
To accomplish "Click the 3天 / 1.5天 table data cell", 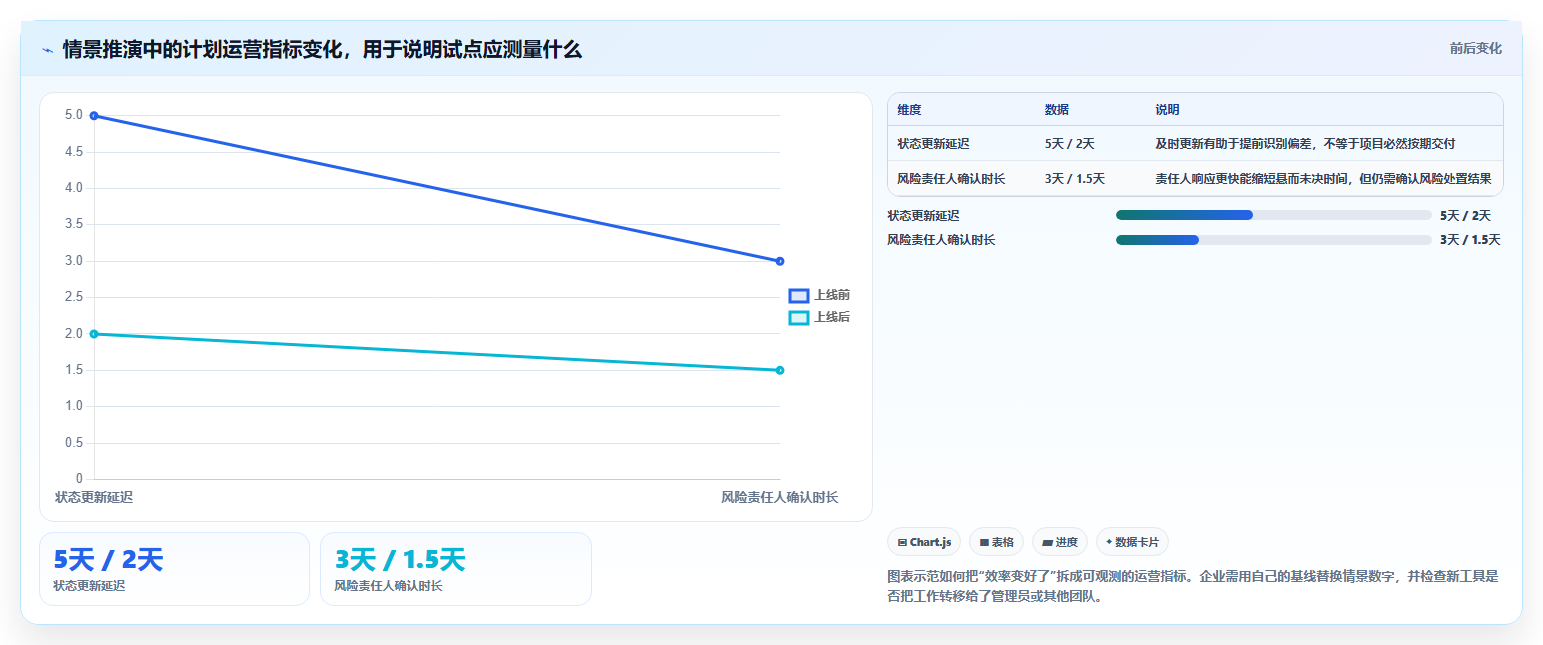I will pos(1075,179).
